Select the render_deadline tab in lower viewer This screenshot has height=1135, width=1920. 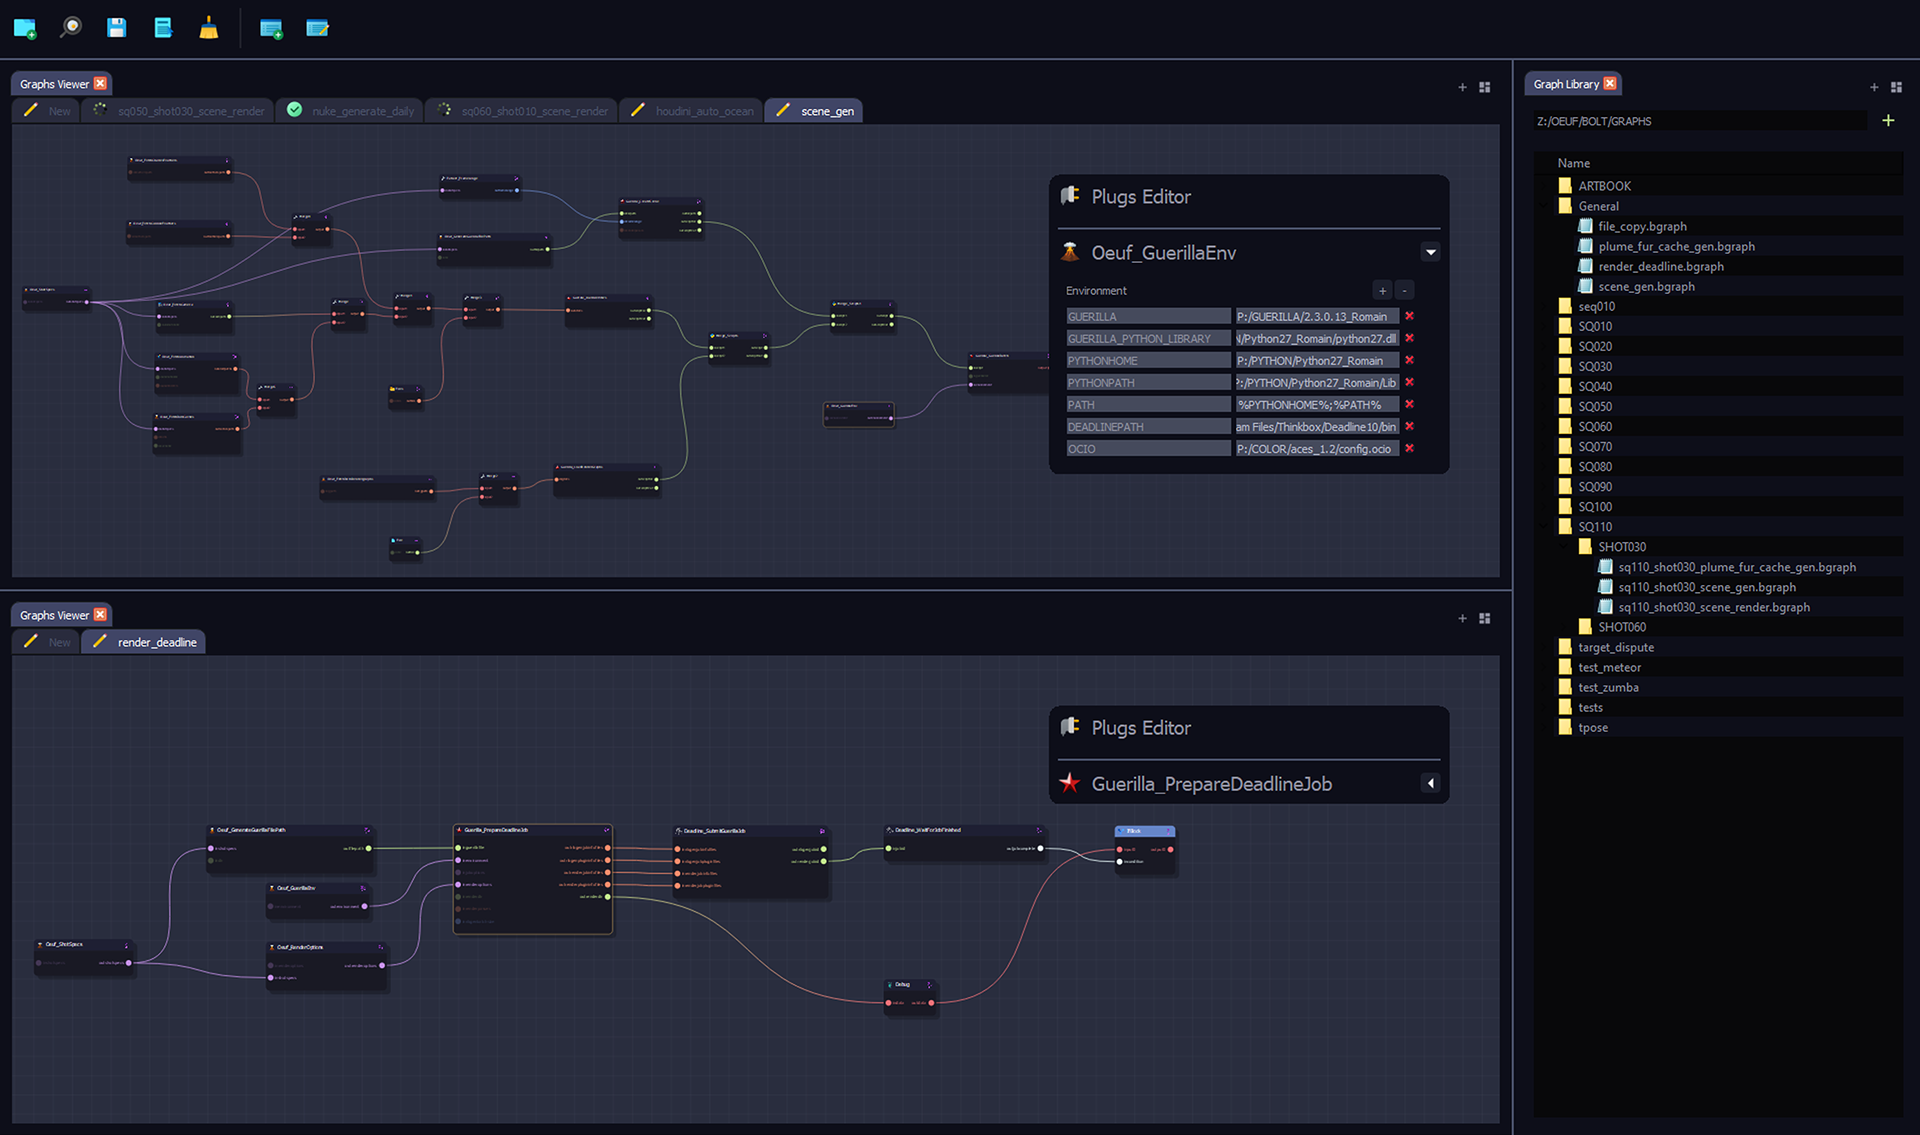[x=145, y=642]
